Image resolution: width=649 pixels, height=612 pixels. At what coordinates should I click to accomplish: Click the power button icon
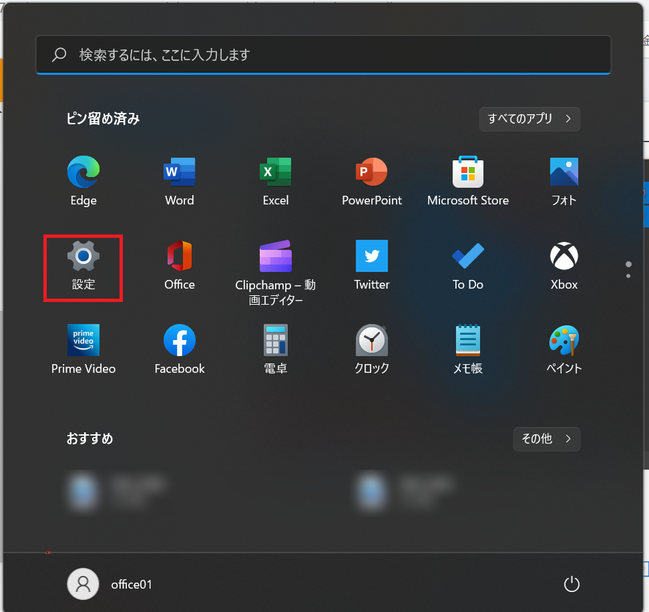pyautogui.click(x=572, y=584)
